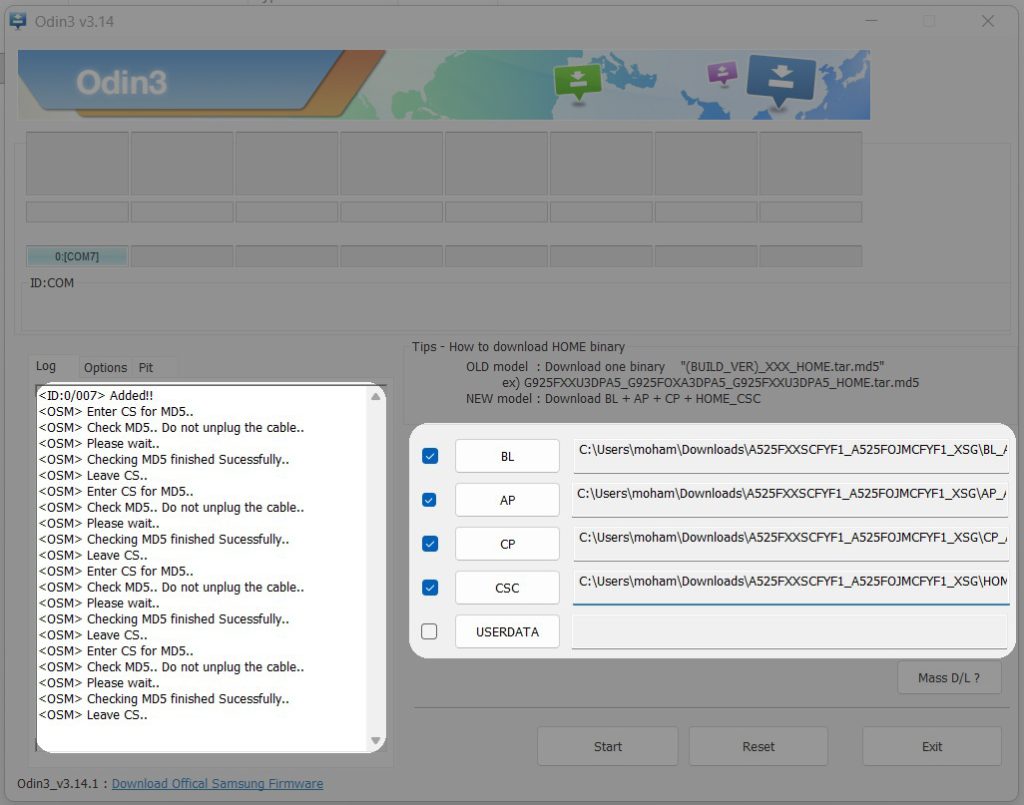Enable the USERDATA checkbox
Viewport: 1024px width, 805px height.
[429, 631]
